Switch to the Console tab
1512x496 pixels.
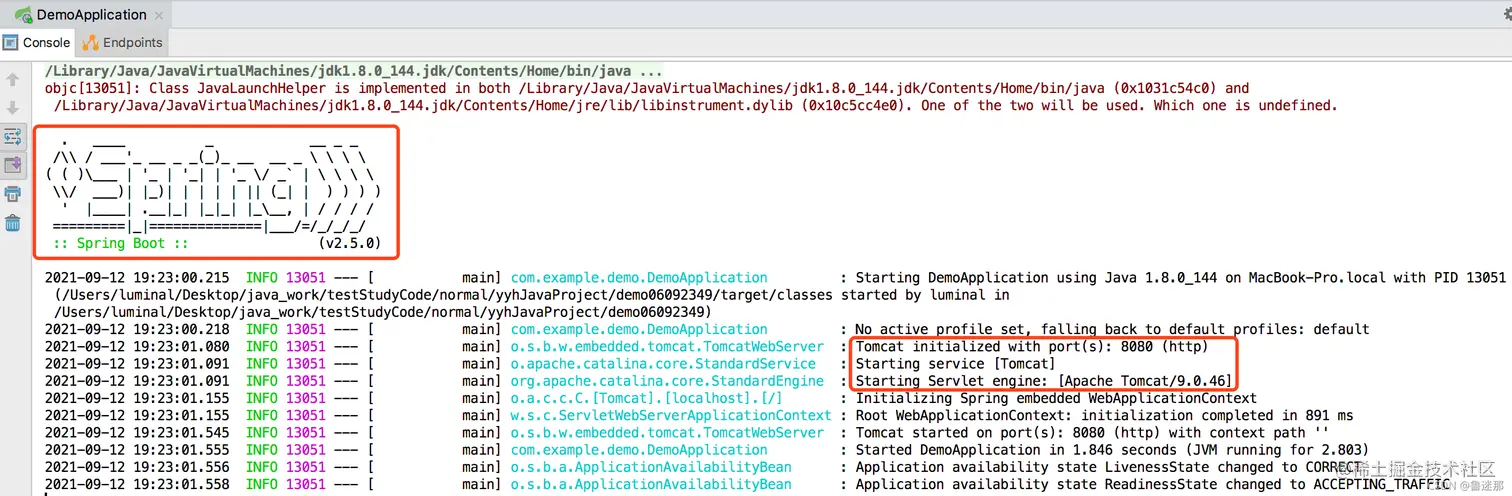coord(37,43)
